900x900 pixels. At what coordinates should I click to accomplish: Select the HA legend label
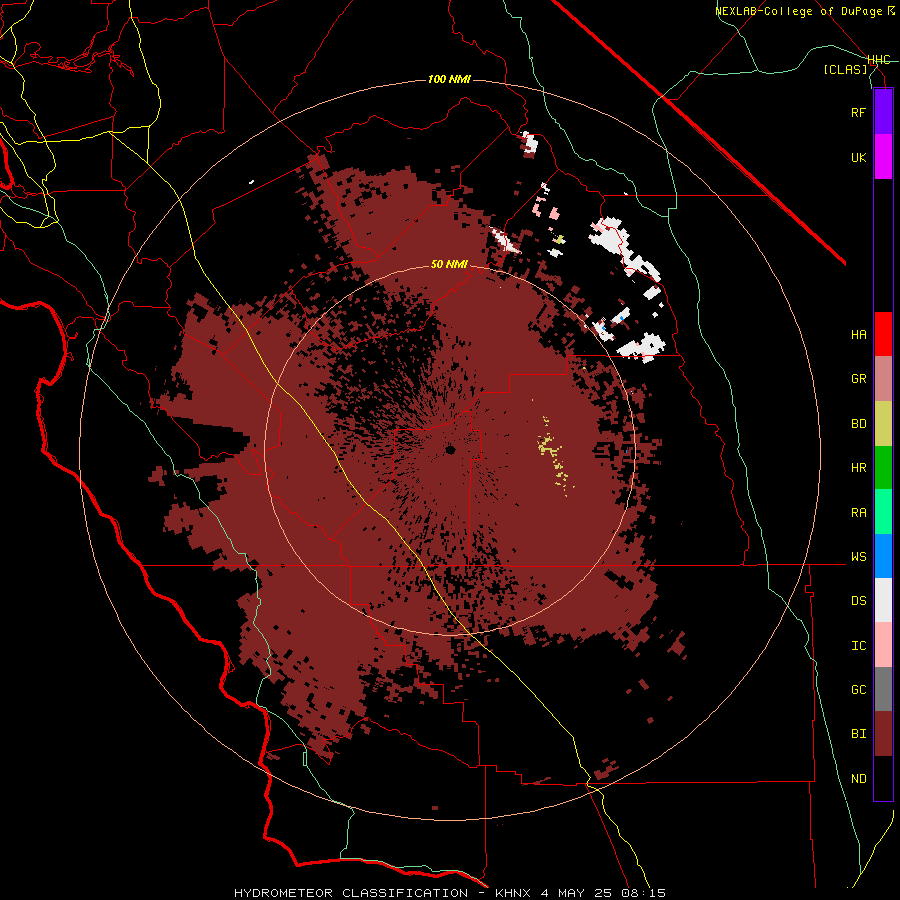(x=858, y=335)
